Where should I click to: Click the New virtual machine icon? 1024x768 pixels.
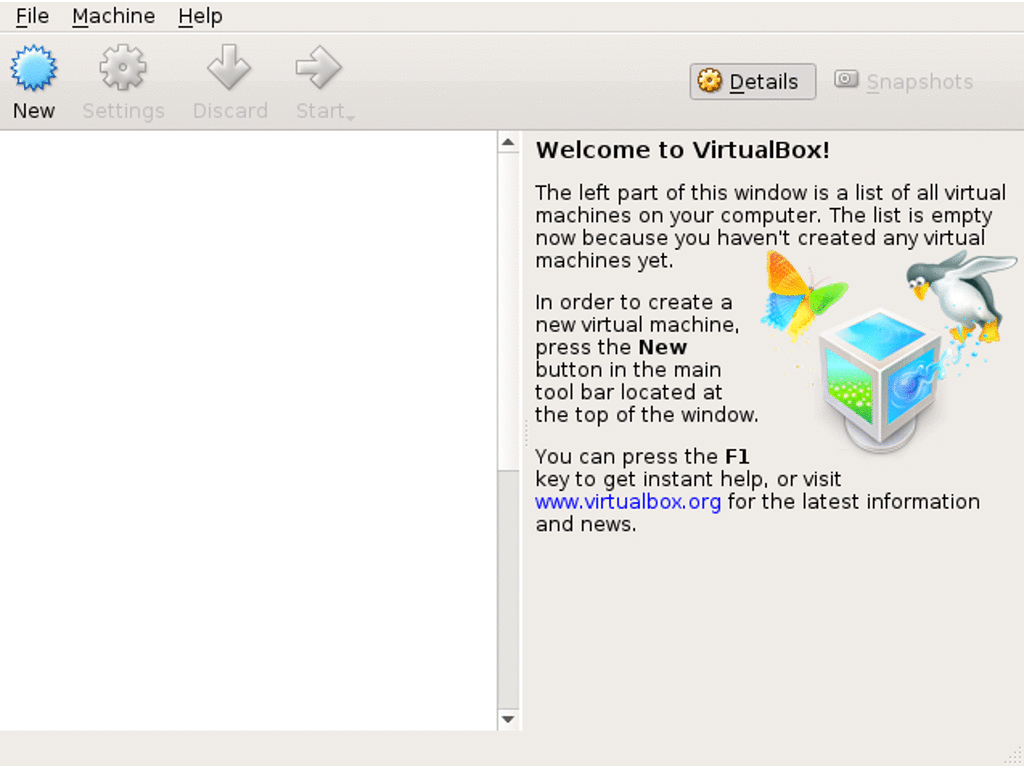pyautogui.click(x=33, y=67)
